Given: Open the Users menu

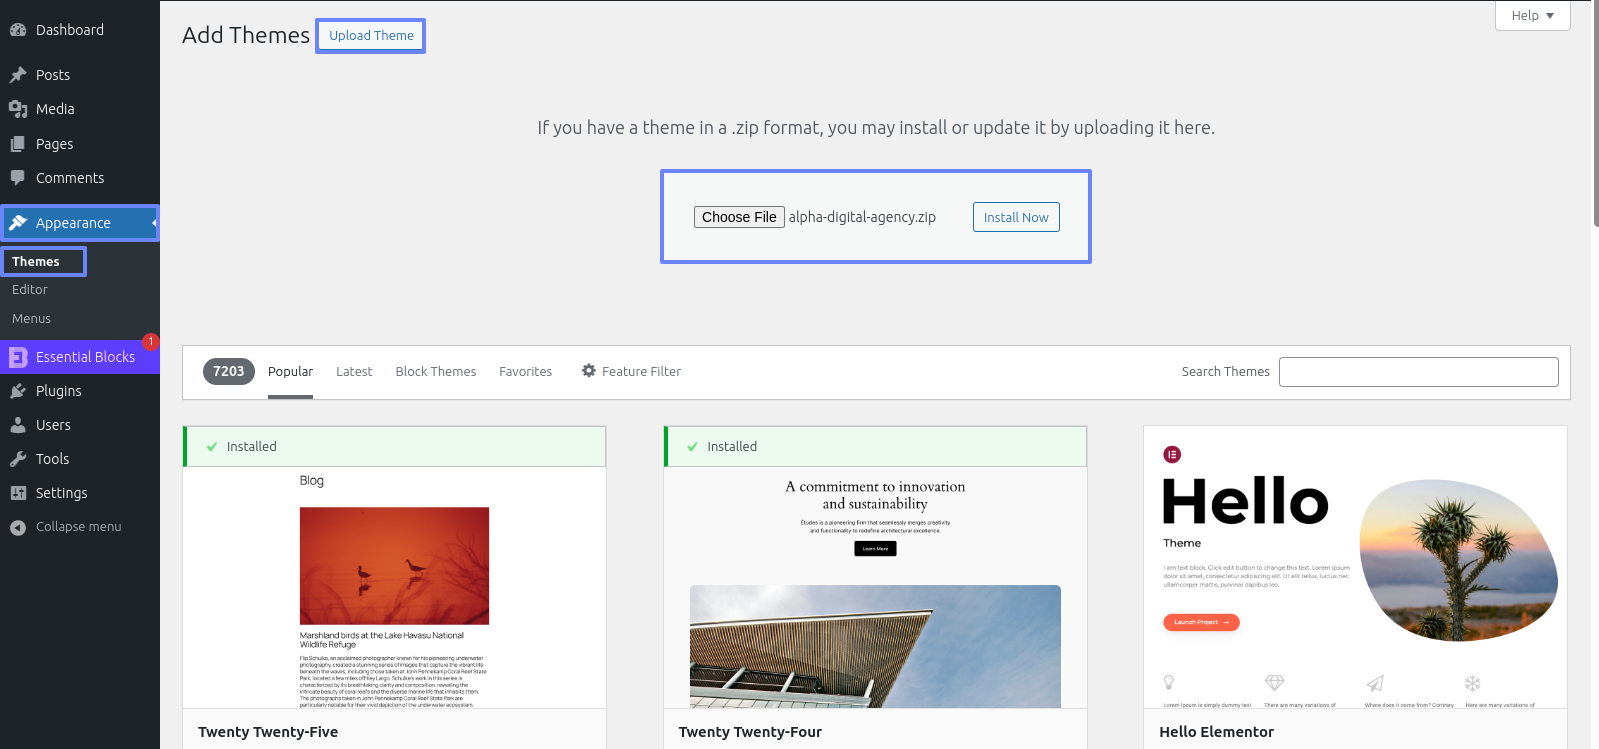Looking at the screenshot, I should click(x=80, y=425).
